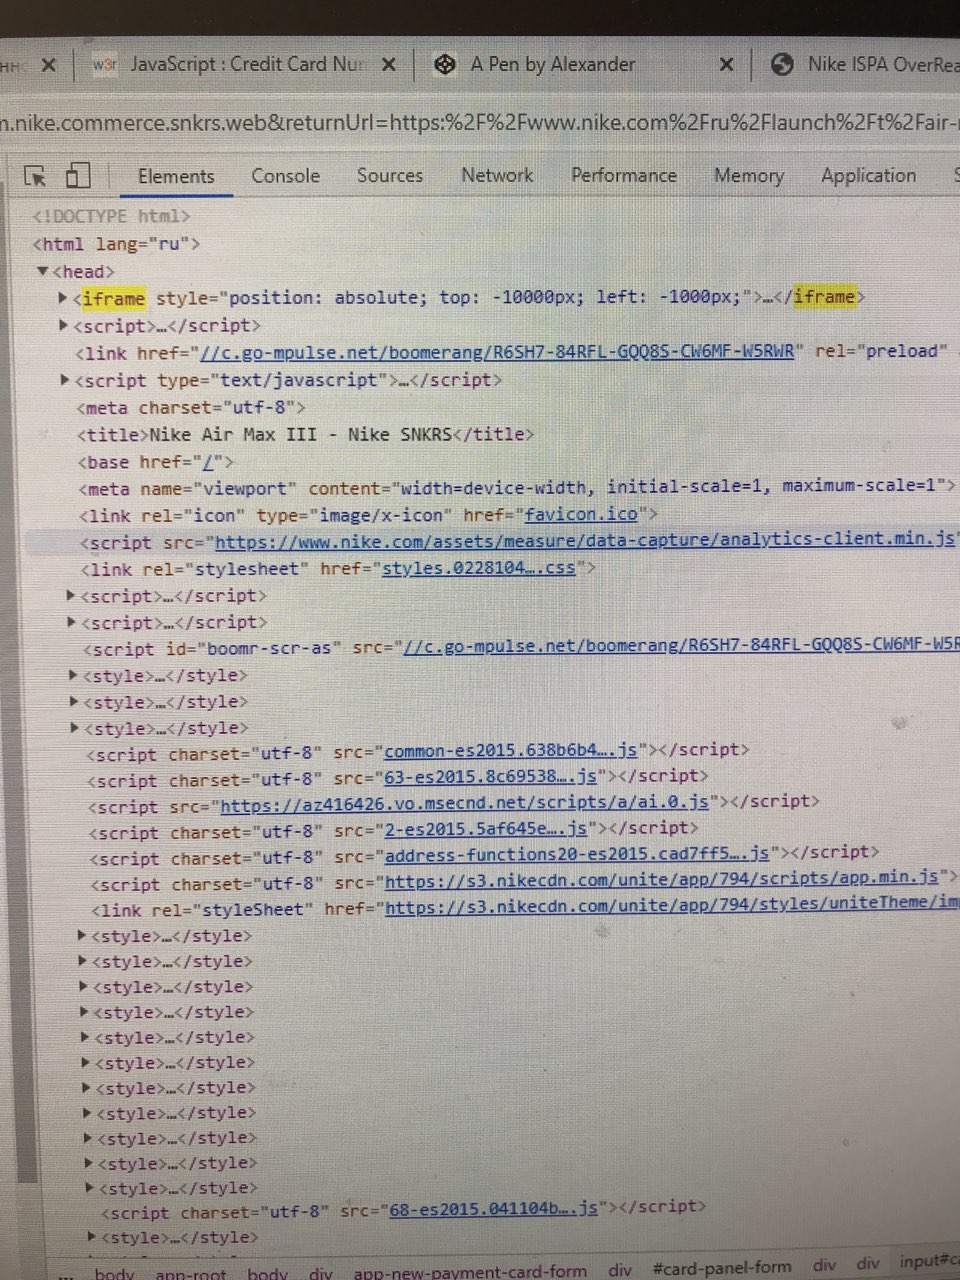Image resolution: width=960 pixels, height=1280 pixels.
Task: Expand the script type="text/javascript" node
Action: [x=65, y=380]
